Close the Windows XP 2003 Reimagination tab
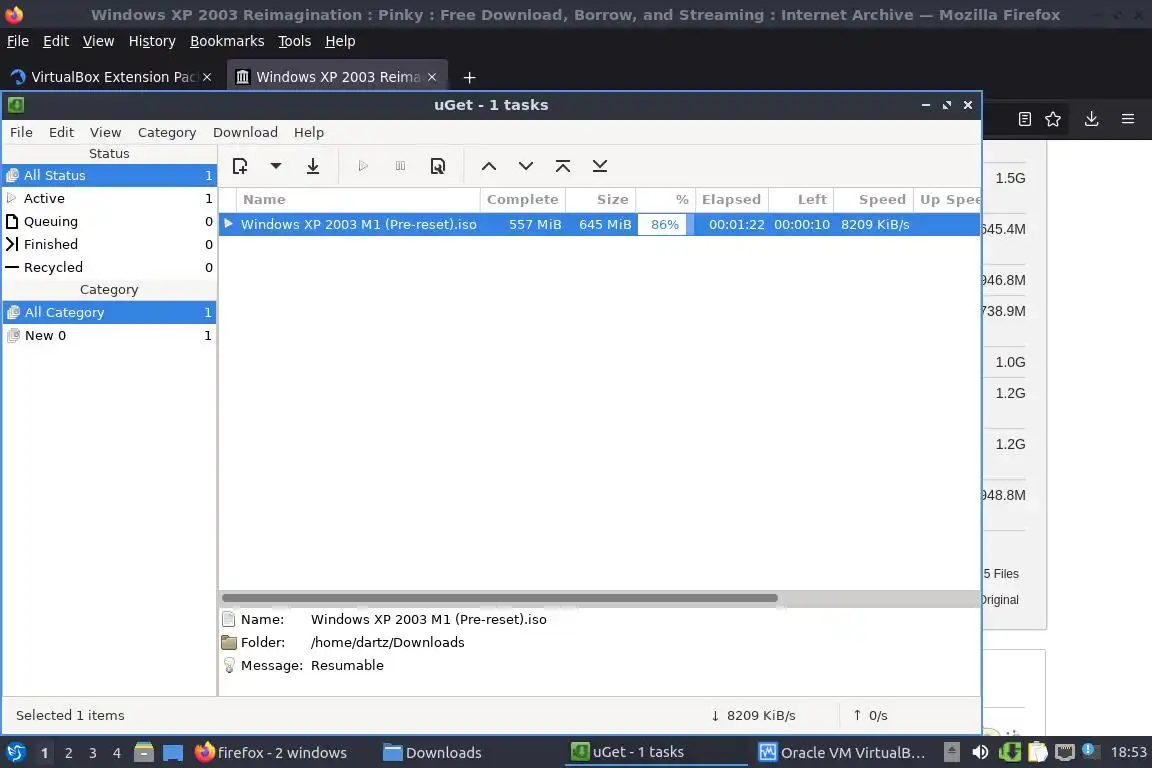The image size is (1152, 768). point(432,77)
